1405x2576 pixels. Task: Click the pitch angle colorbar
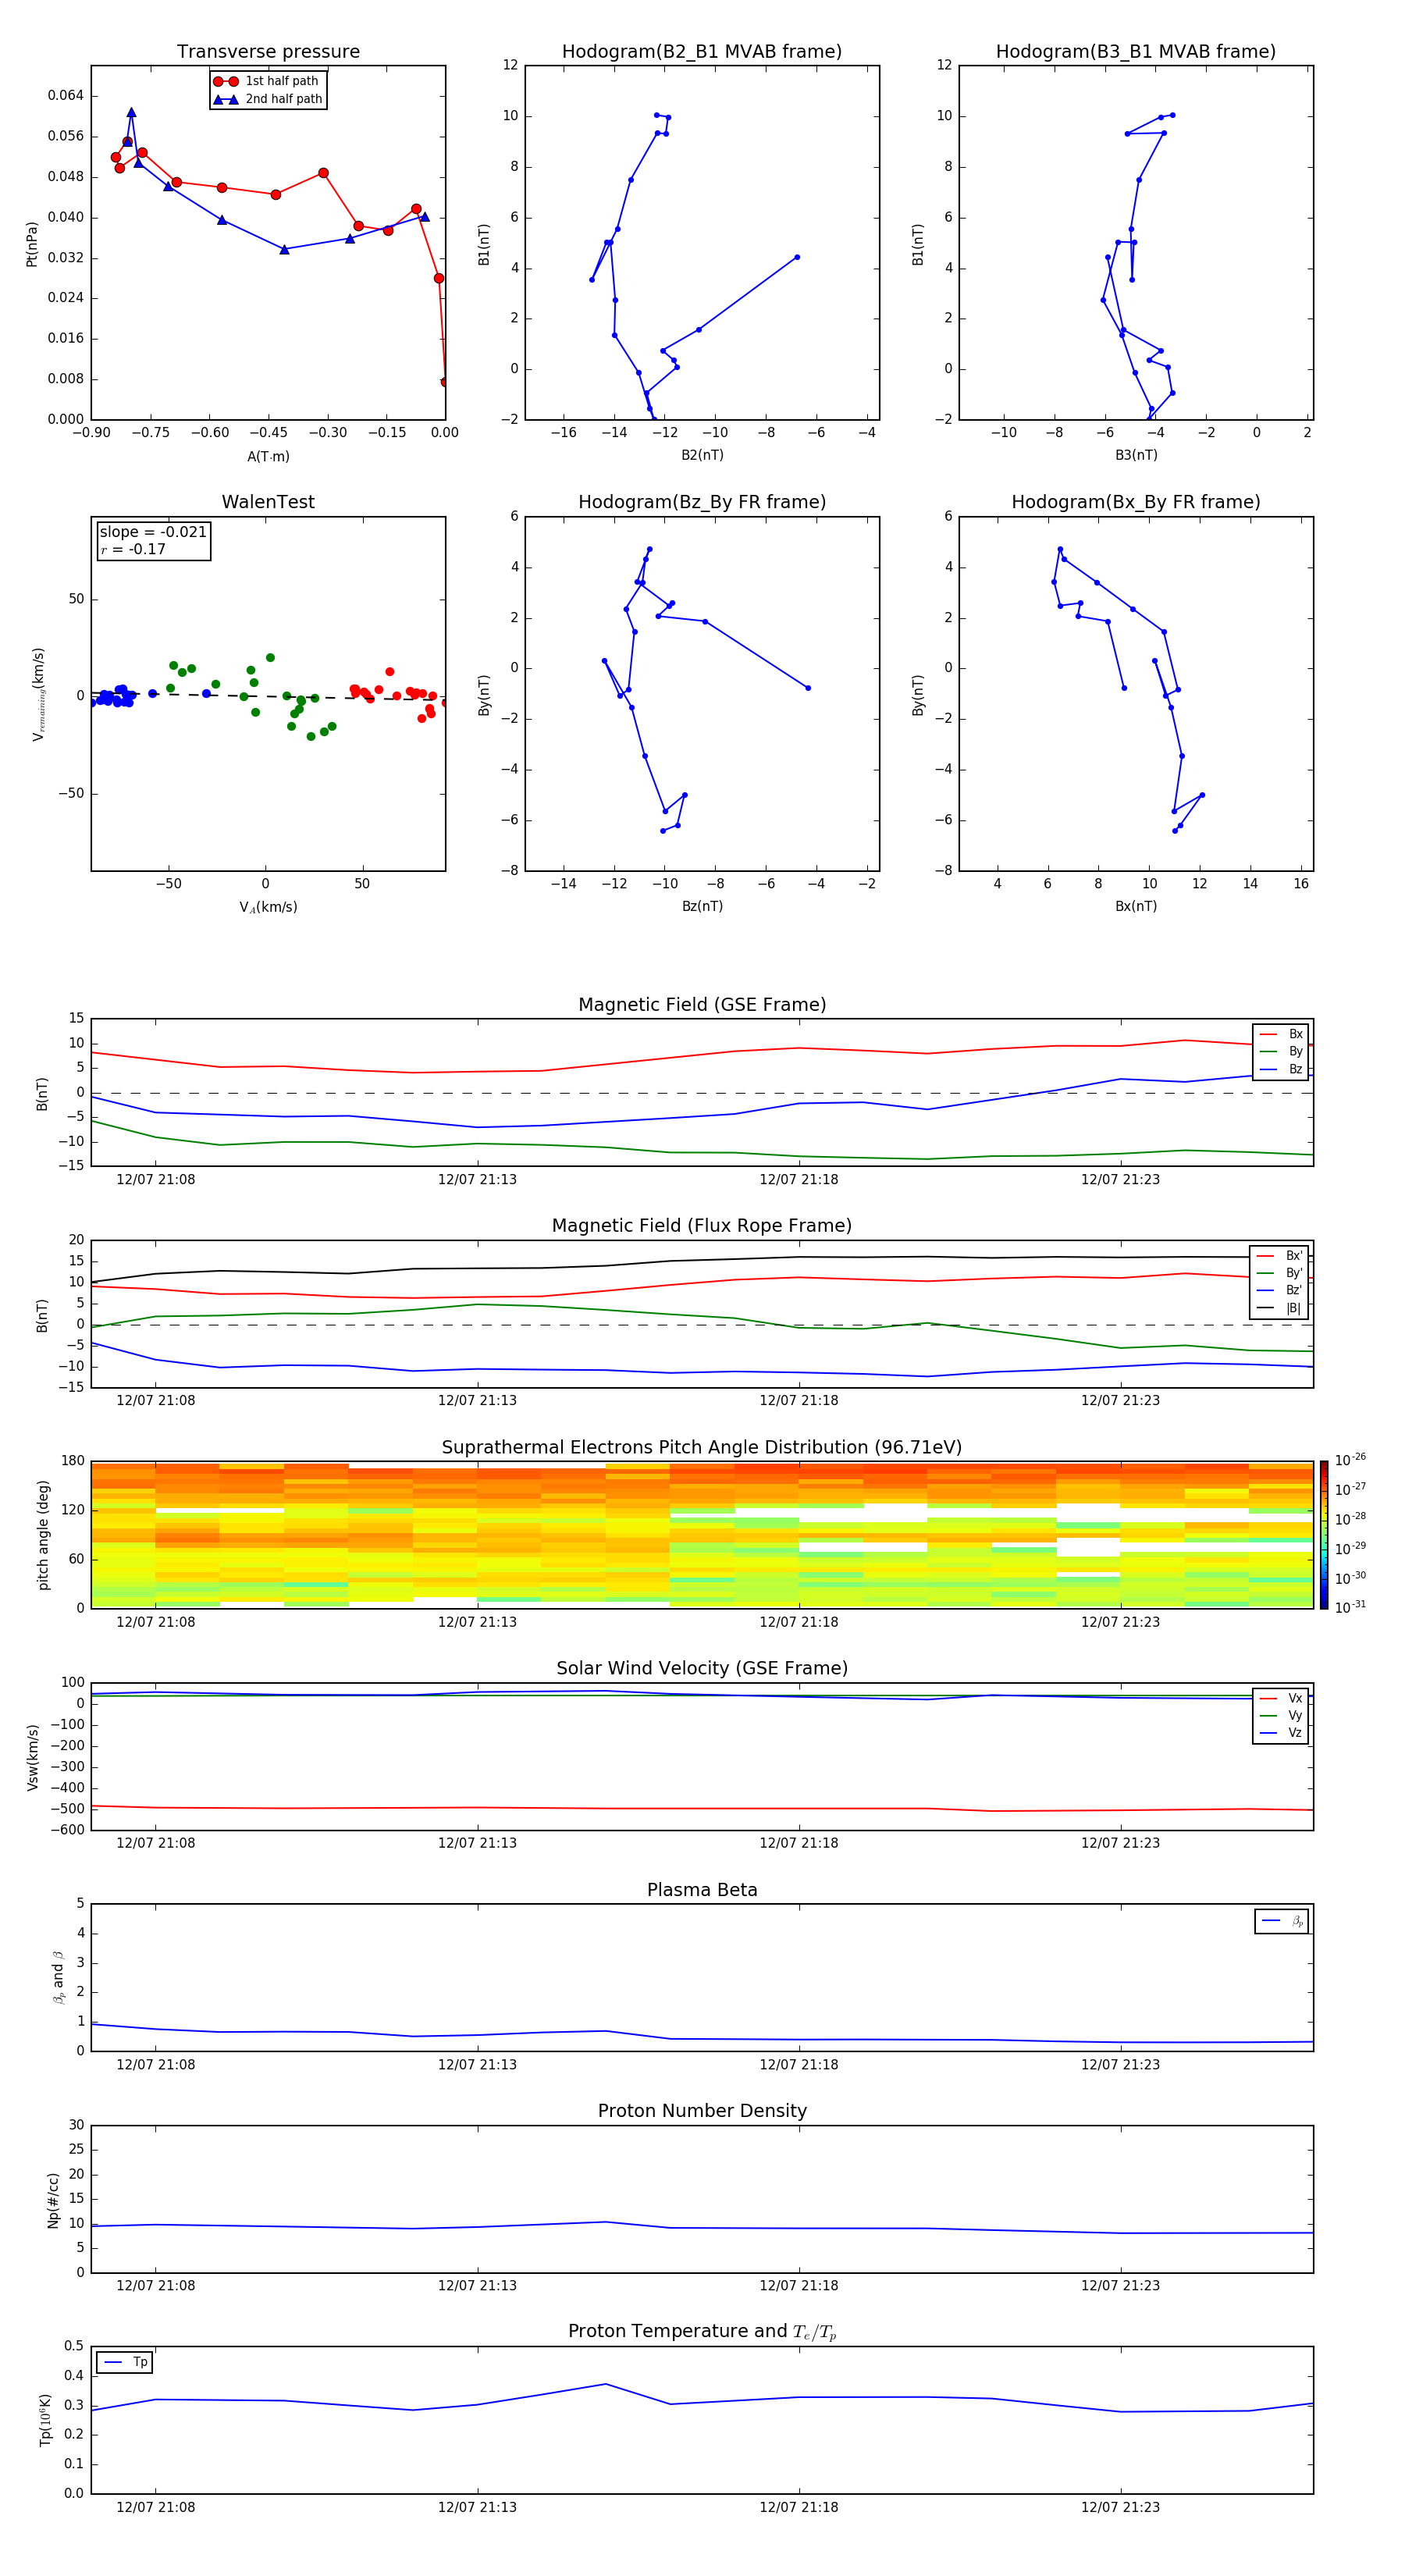[x=1324, y=1535]
